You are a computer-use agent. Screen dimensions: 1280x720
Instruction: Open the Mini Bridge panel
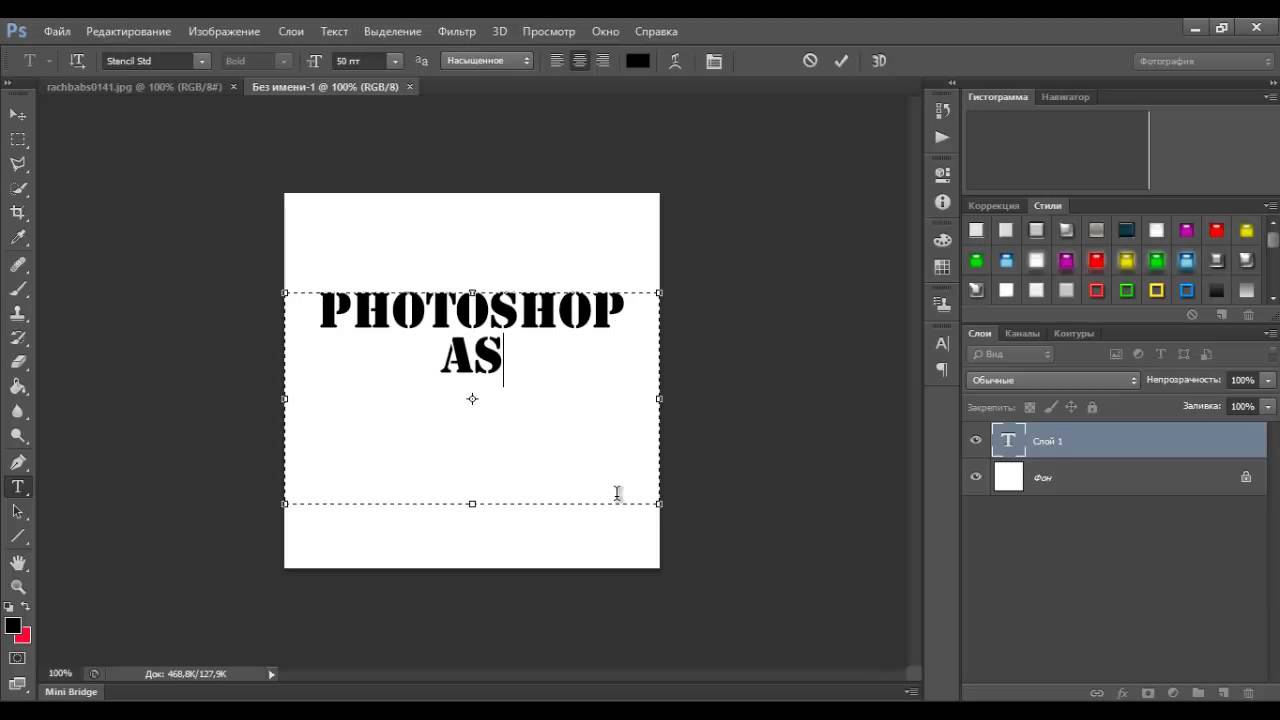71,692
